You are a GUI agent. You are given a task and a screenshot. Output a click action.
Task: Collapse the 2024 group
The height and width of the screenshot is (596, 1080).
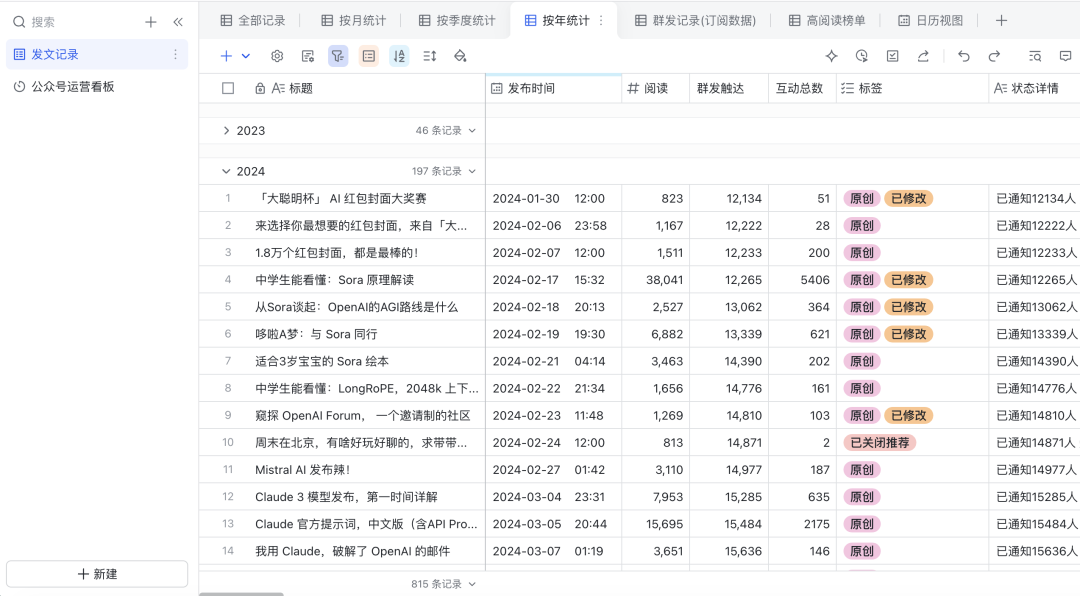(x=226, y=171)
